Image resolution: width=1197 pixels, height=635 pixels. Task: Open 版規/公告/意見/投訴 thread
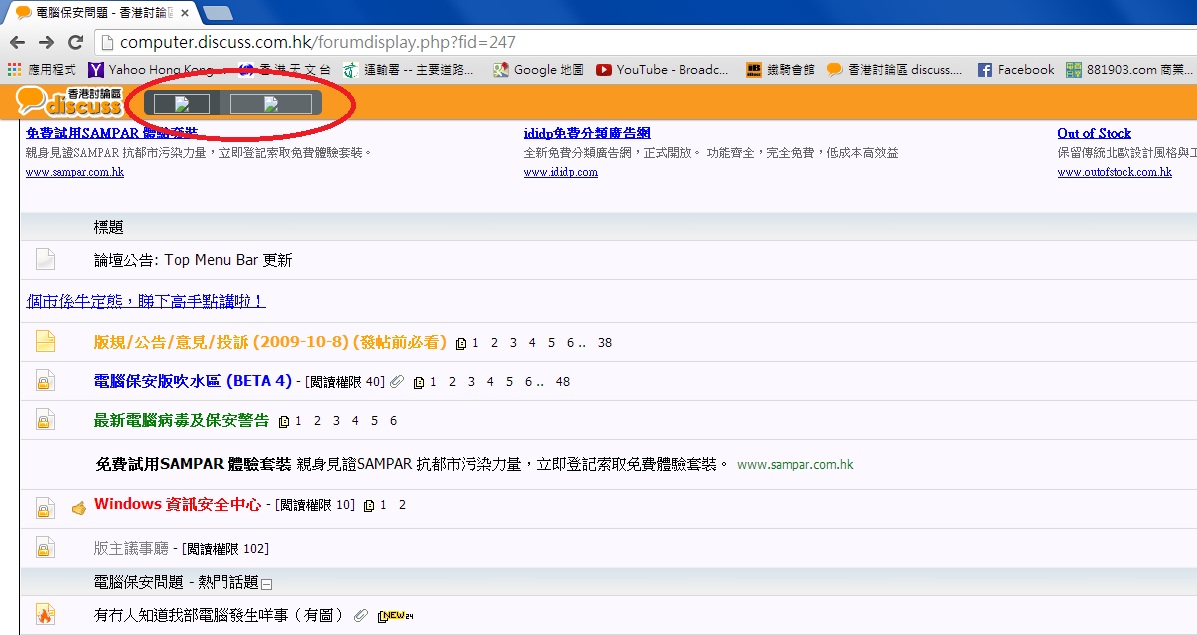(270, 342)
